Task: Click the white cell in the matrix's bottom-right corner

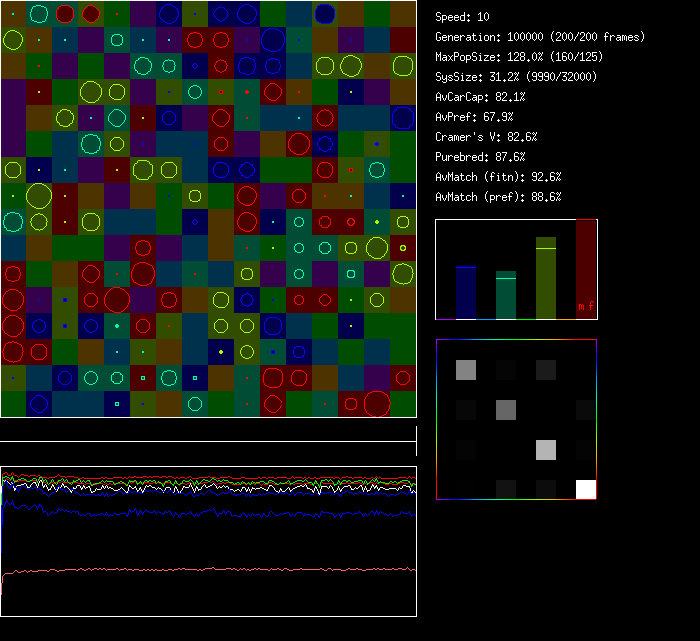Action: (586, 489)
